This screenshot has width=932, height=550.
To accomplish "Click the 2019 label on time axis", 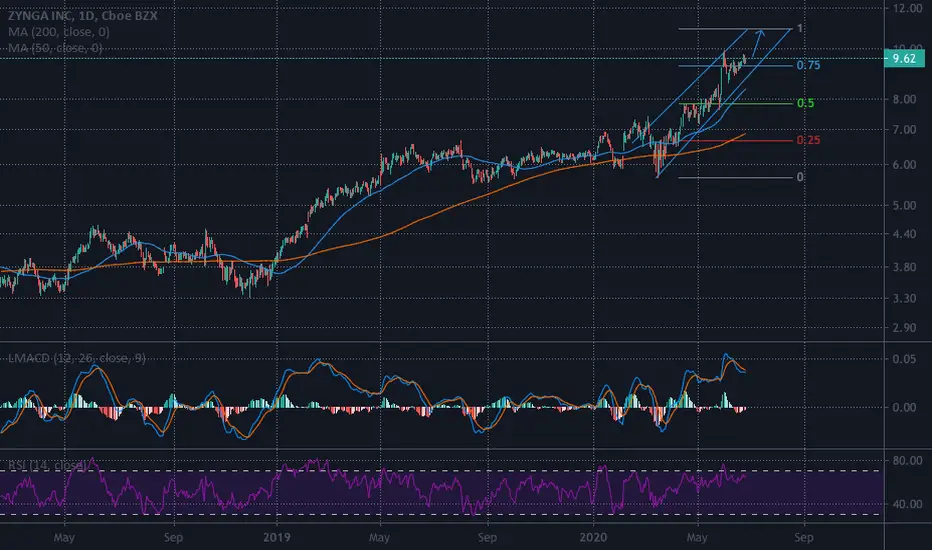I will tap(276, 538).
